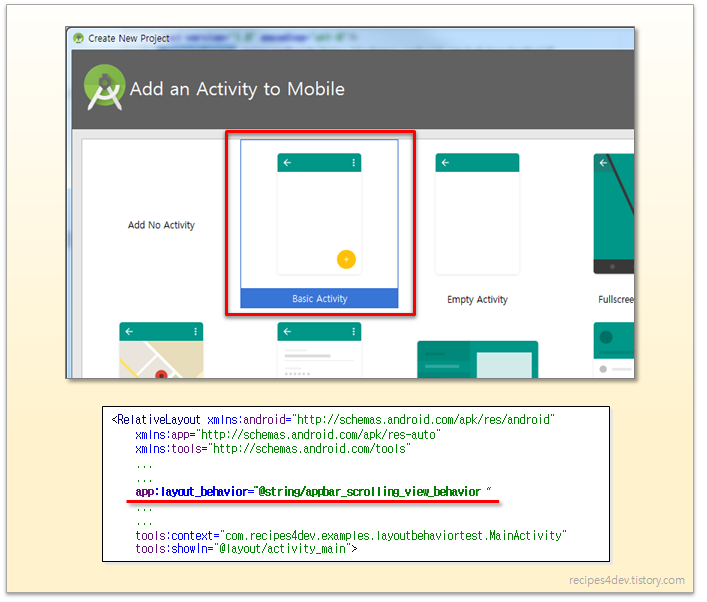
Task: Click the Android Studio logo in header
Action: [x=105, y=87]
